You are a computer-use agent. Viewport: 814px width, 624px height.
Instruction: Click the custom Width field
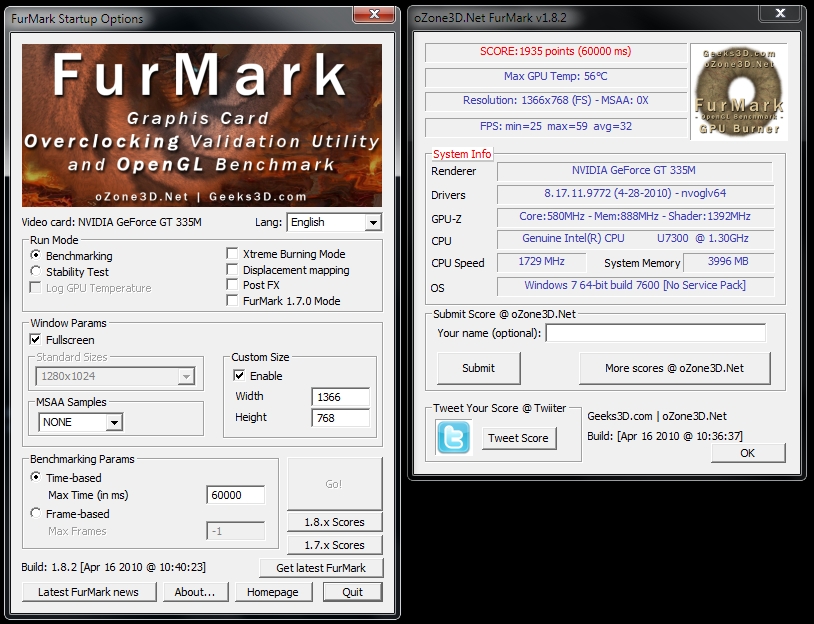pos(341,397)
